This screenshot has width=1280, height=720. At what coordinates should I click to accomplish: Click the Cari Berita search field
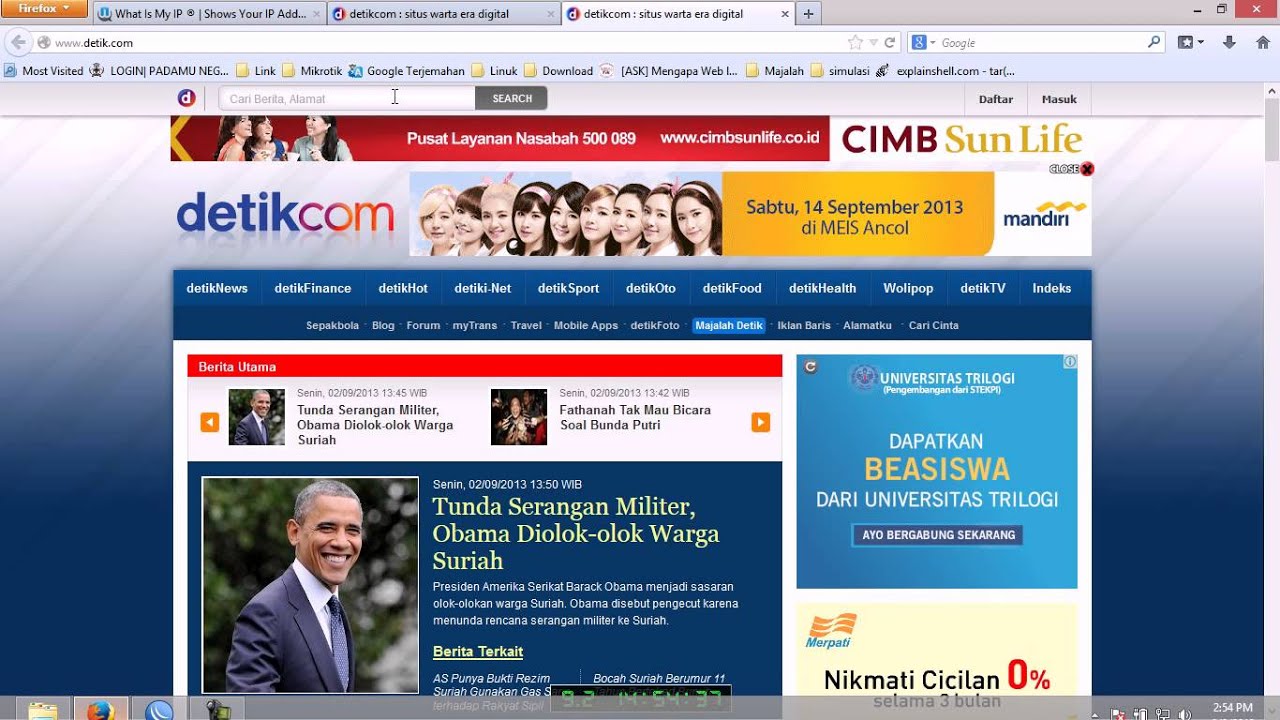pyautogui.click(x=347, y=98)
